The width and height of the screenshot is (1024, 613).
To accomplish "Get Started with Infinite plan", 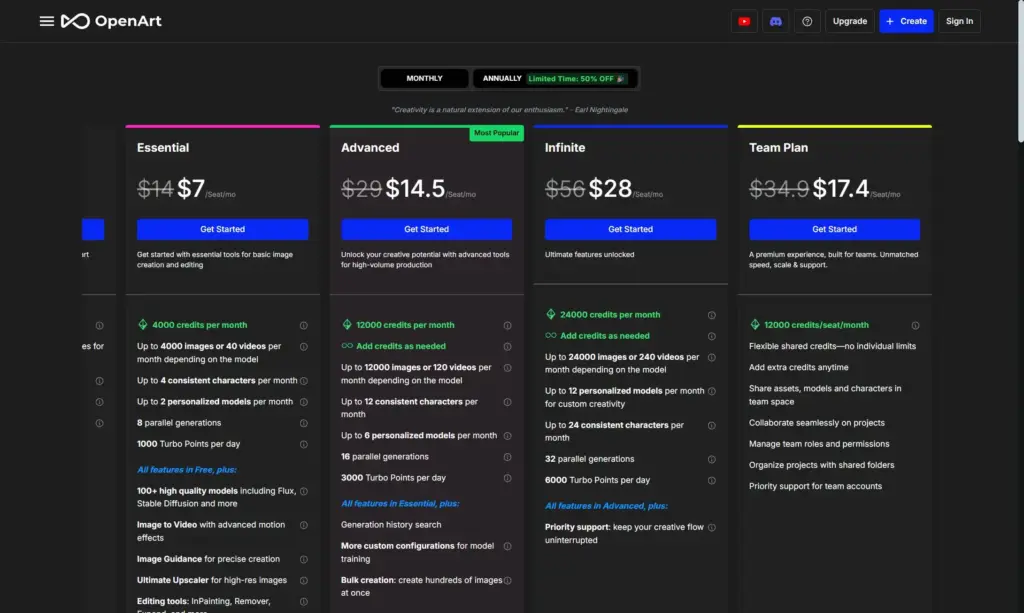I will click(630, 229).
